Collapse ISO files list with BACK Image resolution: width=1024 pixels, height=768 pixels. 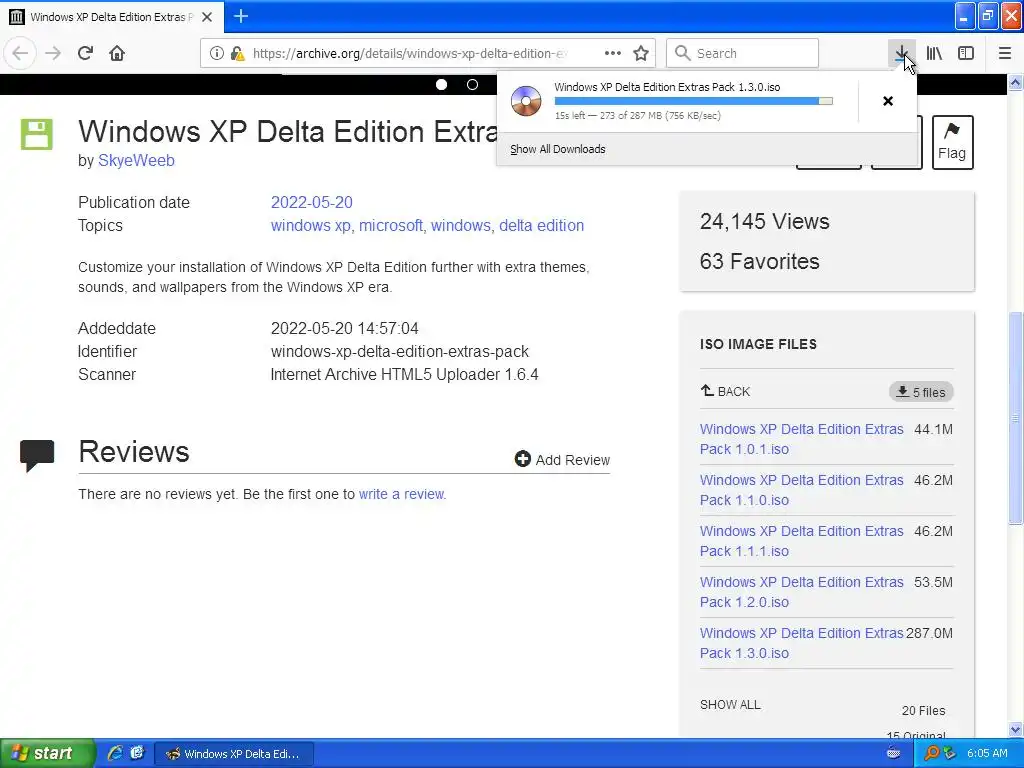coord(726,391)
